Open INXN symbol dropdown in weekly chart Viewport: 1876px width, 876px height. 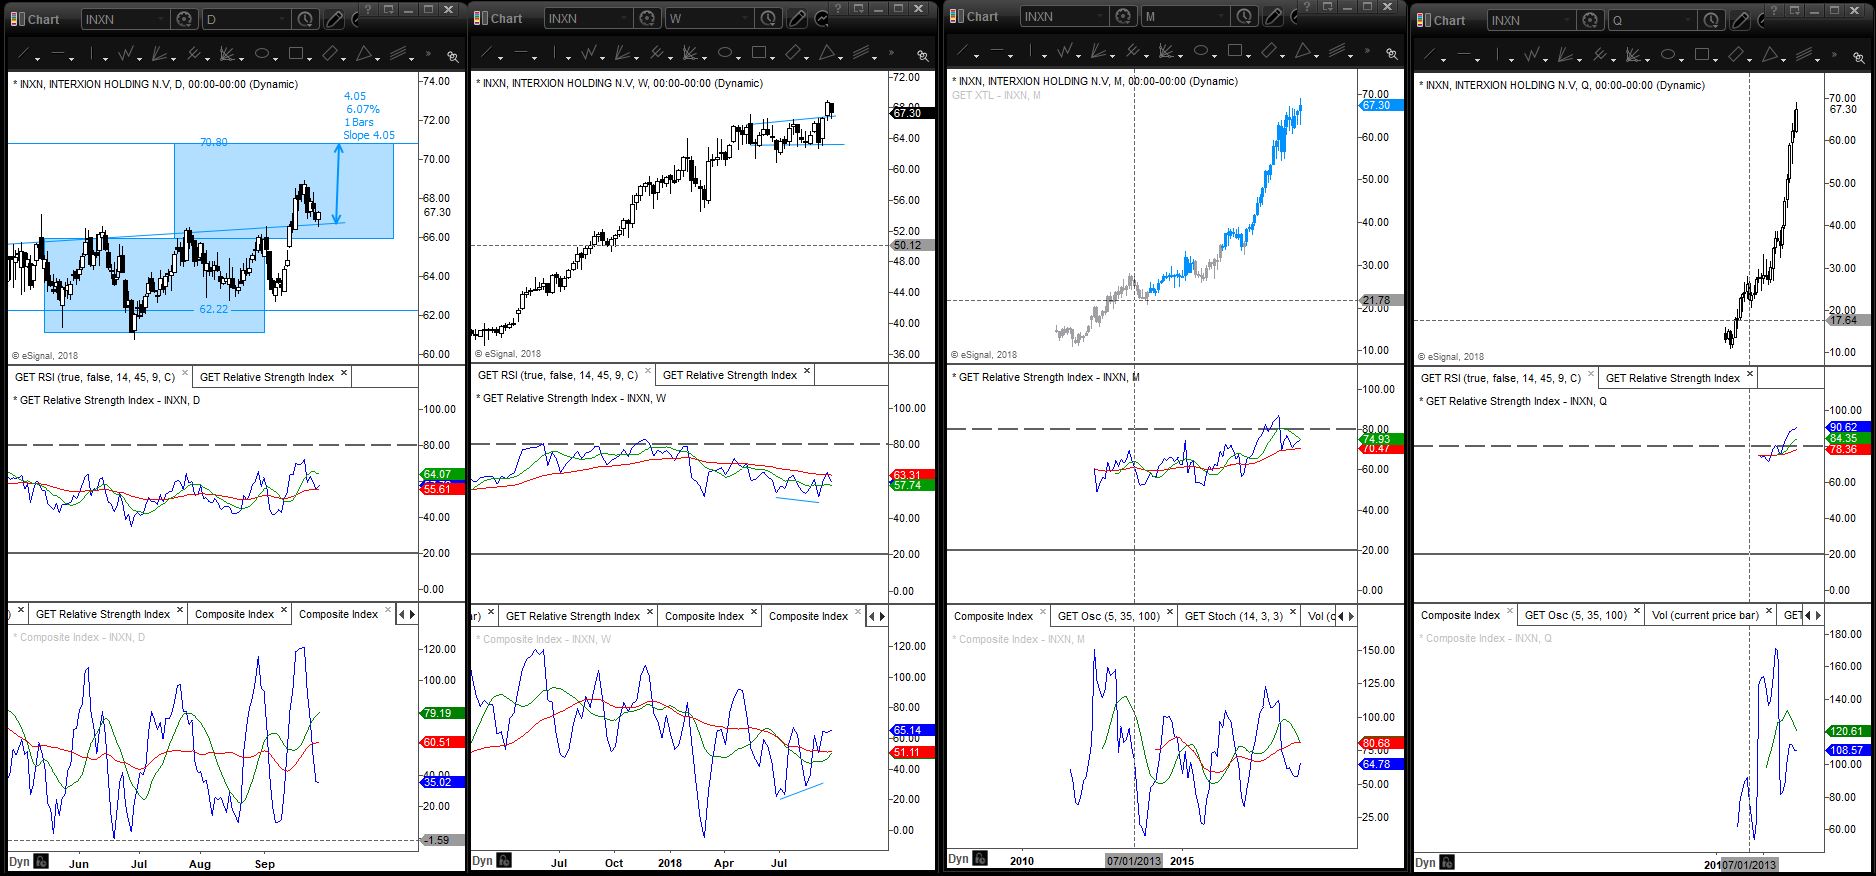point(588,18)
